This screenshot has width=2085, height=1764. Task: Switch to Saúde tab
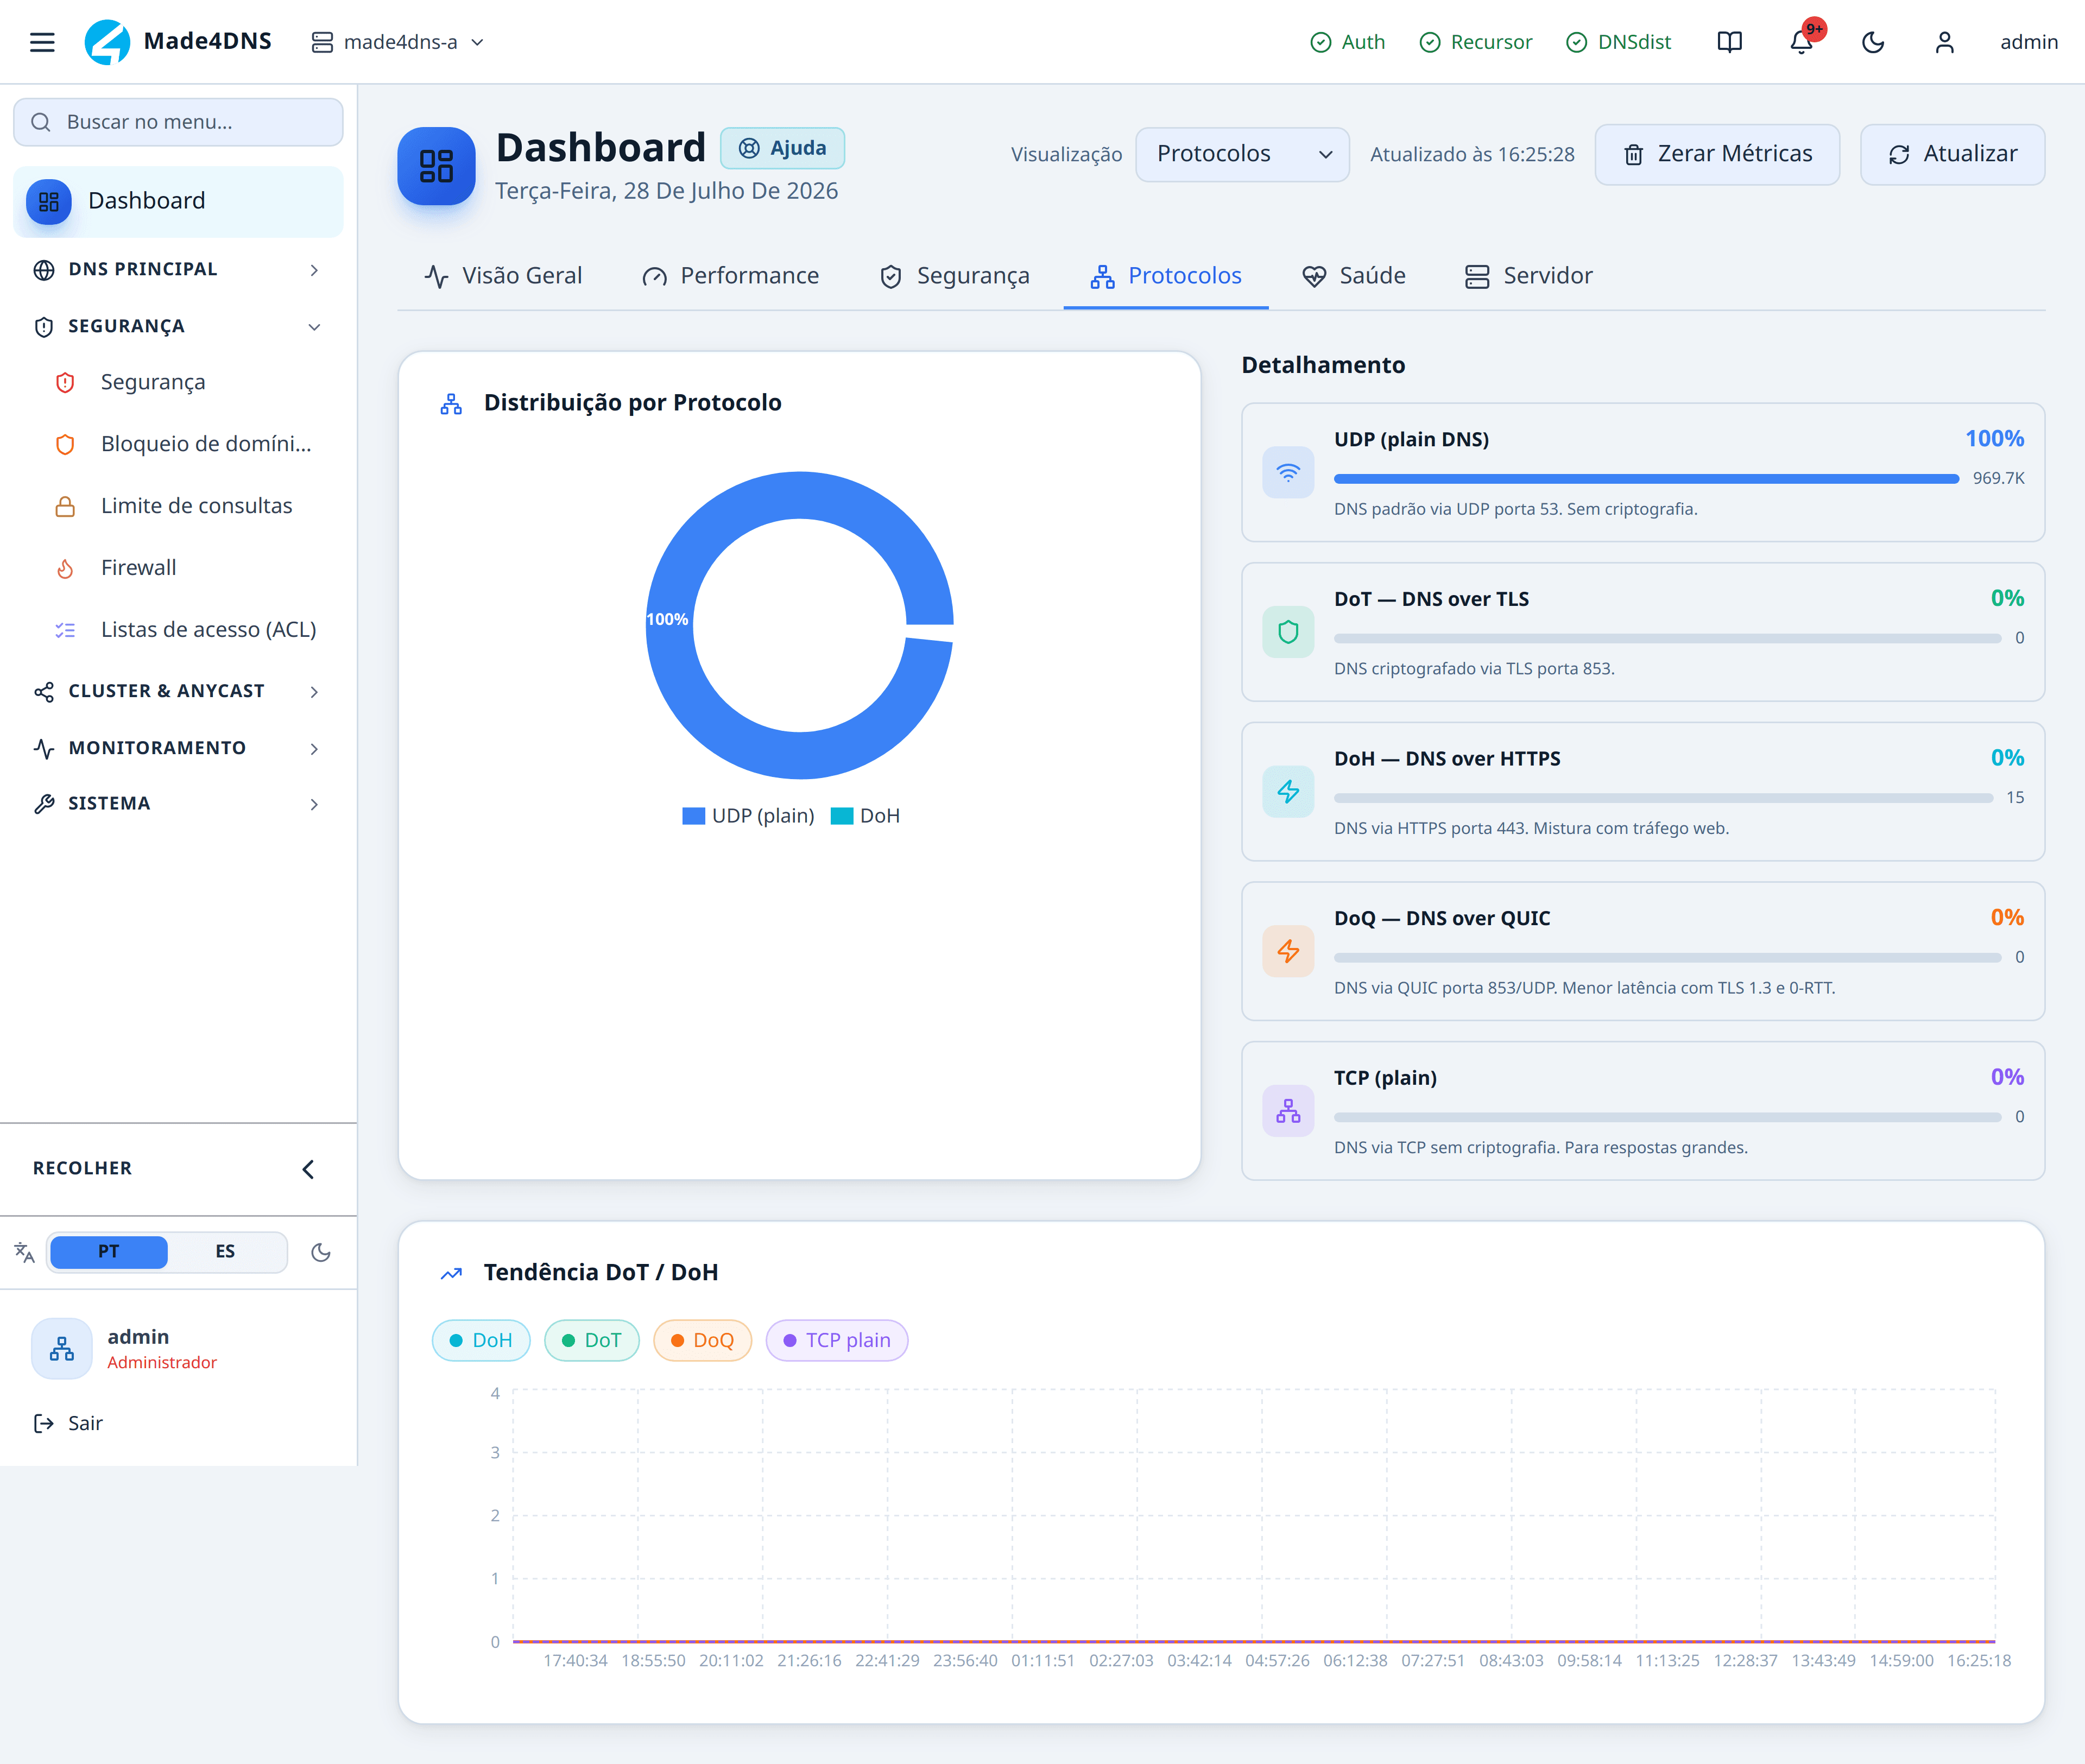pos(1354,276)
